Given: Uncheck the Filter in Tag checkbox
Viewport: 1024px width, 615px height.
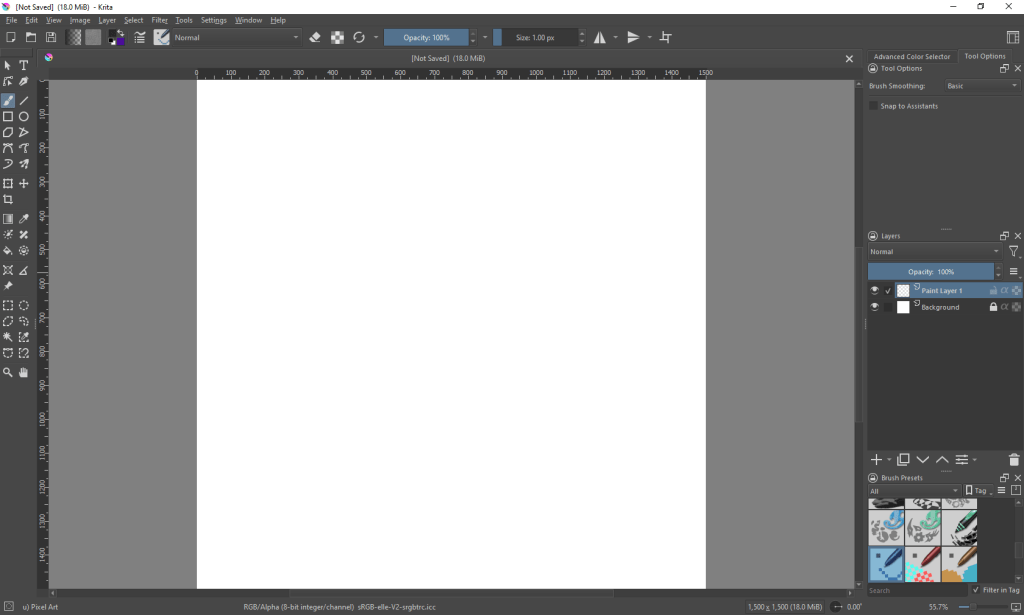Looking at the screenshot, I should pyautogui.click(x=976, y=590).
